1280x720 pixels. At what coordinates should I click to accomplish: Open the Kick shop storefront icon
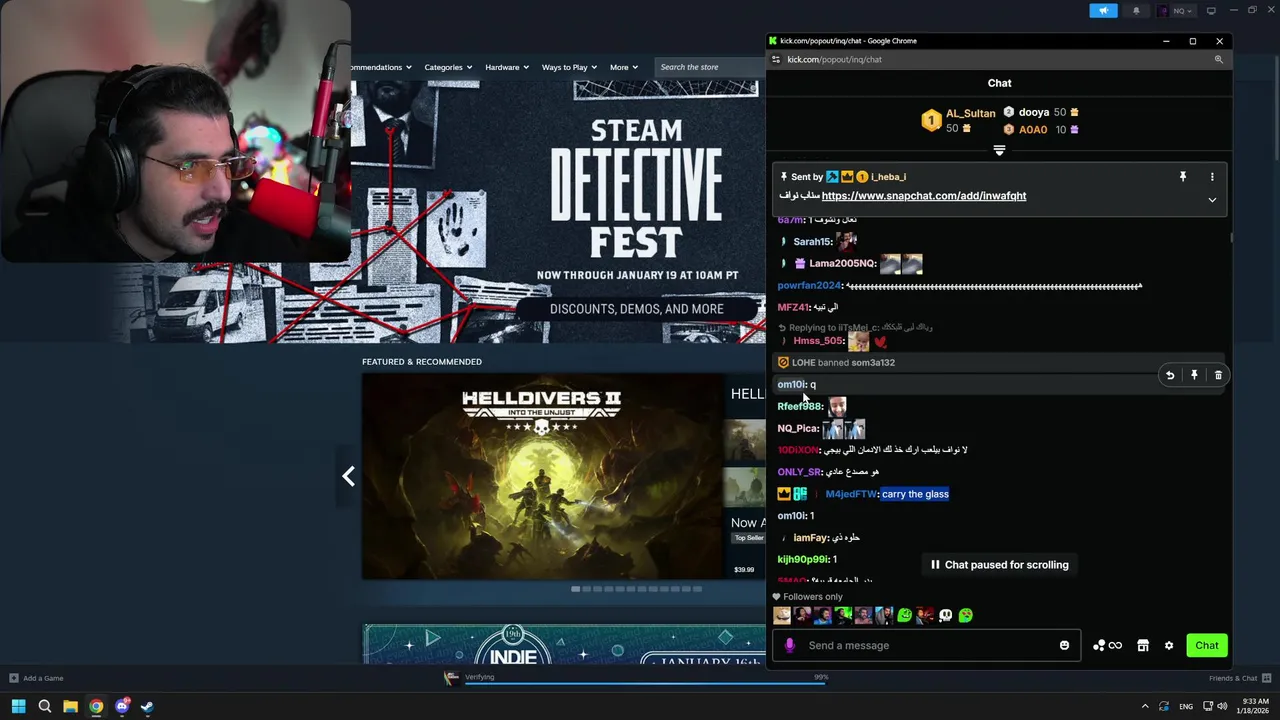click(1143, 645)
